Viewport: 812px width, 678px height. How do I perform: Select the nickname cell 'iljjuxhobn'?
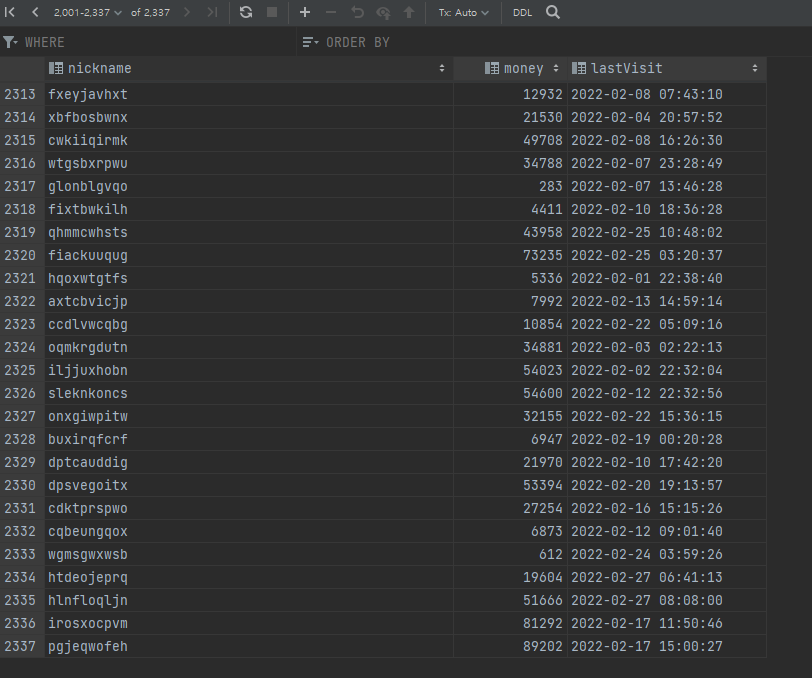point(249,370)
